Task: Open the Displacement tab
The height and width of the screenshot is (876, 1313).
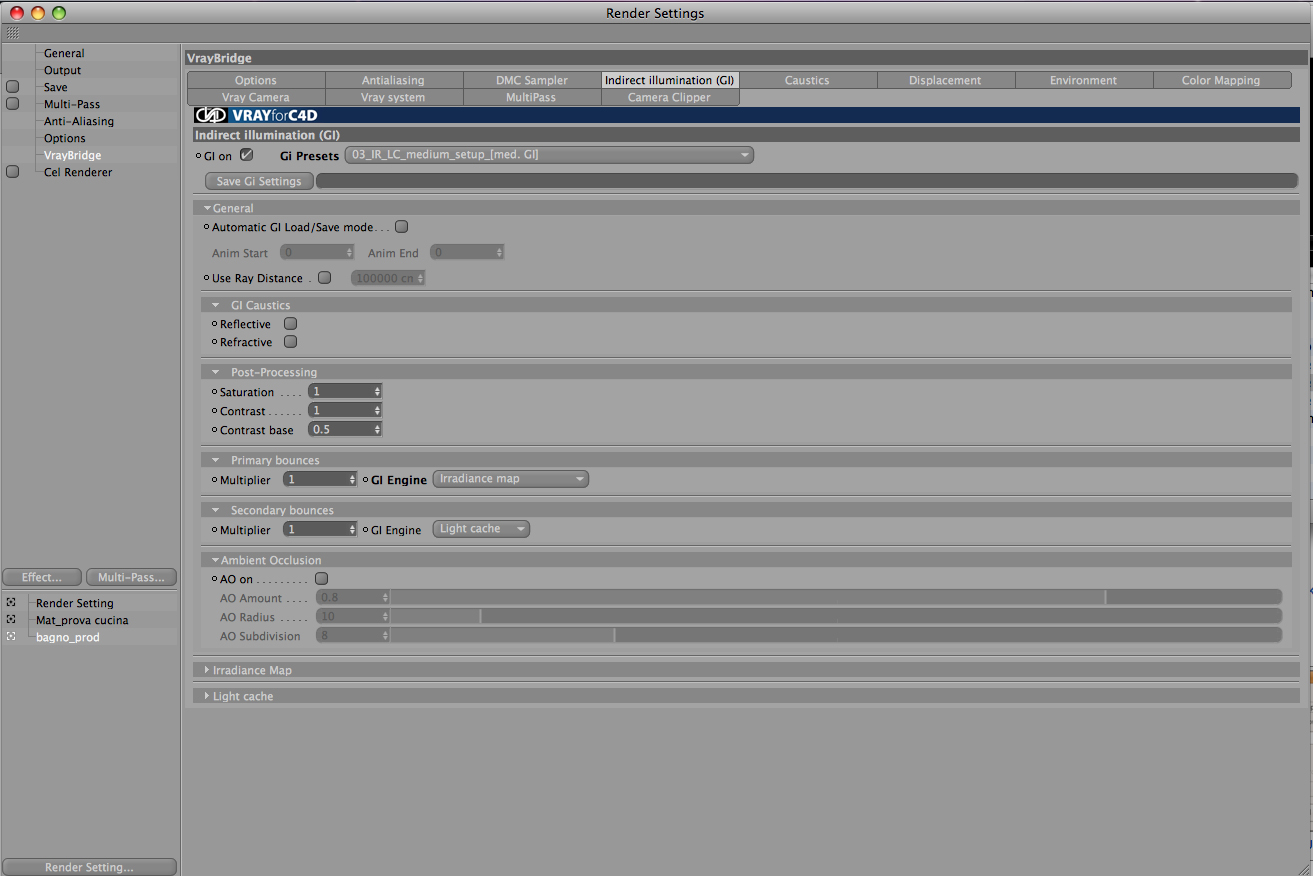Action: coord(946,80)
